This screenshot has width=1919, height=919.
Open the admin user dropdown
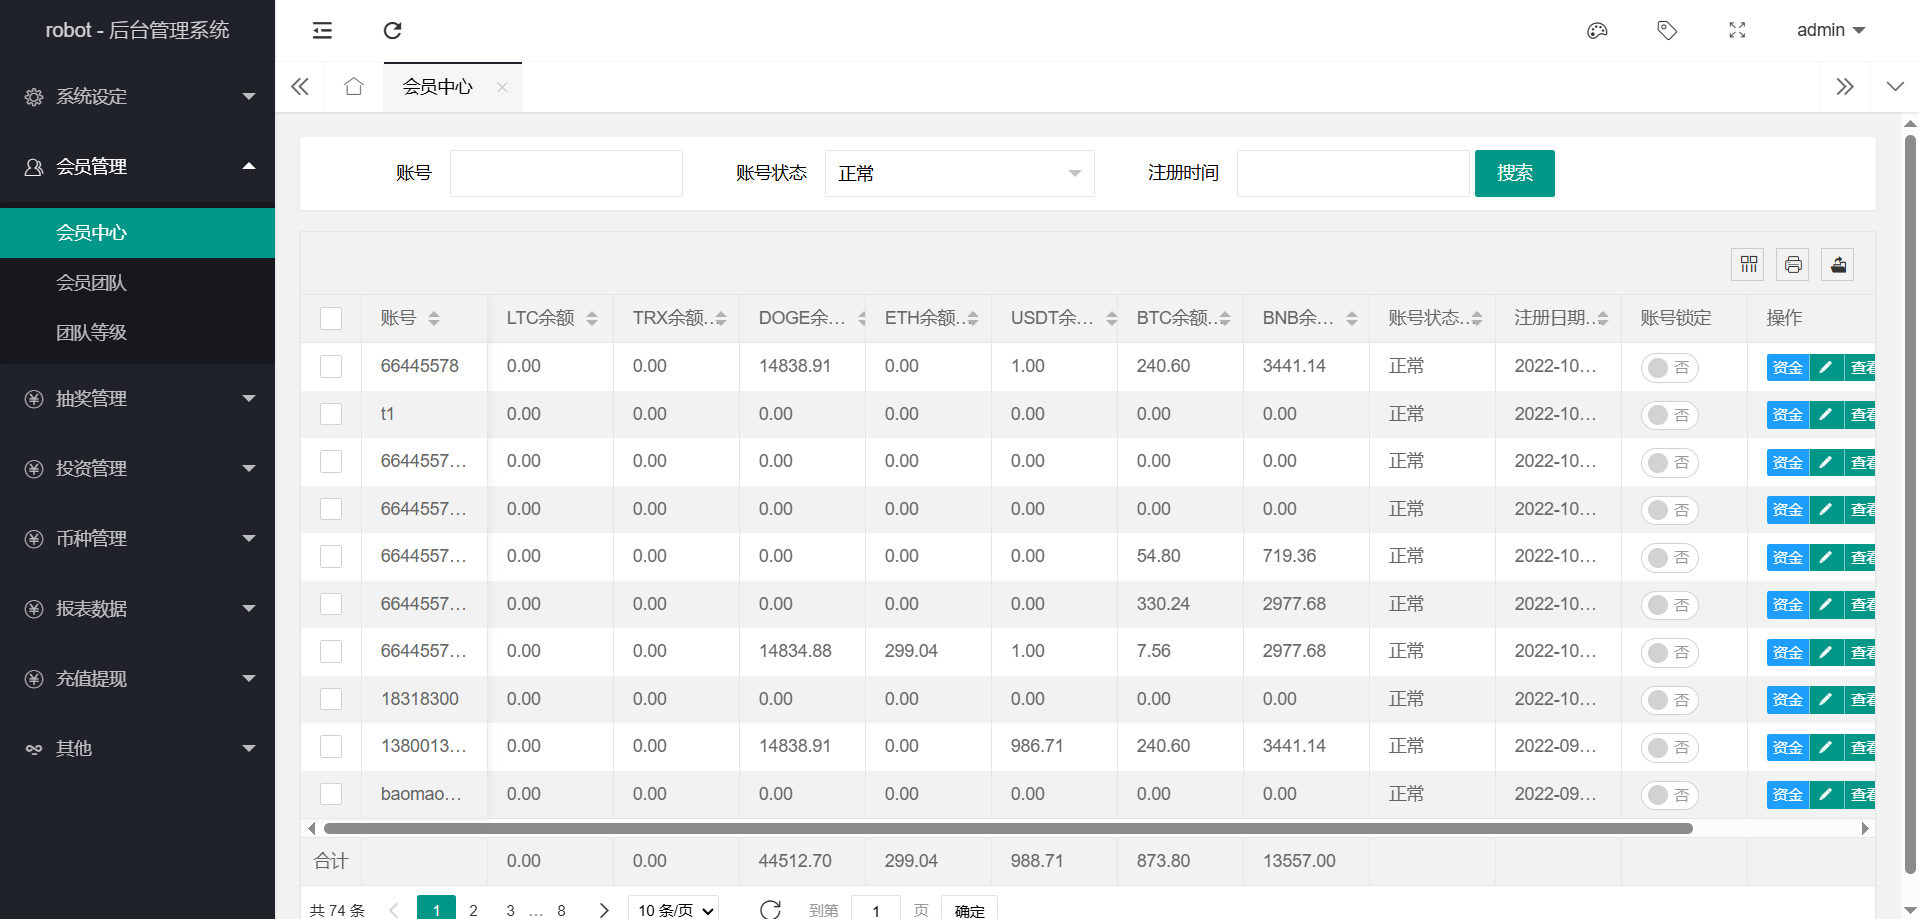[1830, 30]
